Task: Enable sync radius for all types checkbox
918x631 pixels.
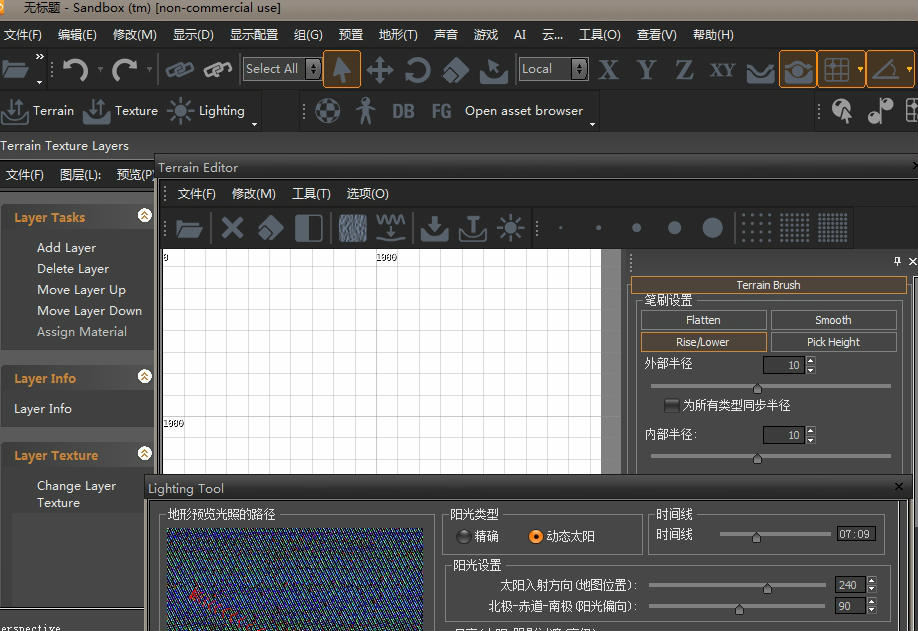Action: 672,406
